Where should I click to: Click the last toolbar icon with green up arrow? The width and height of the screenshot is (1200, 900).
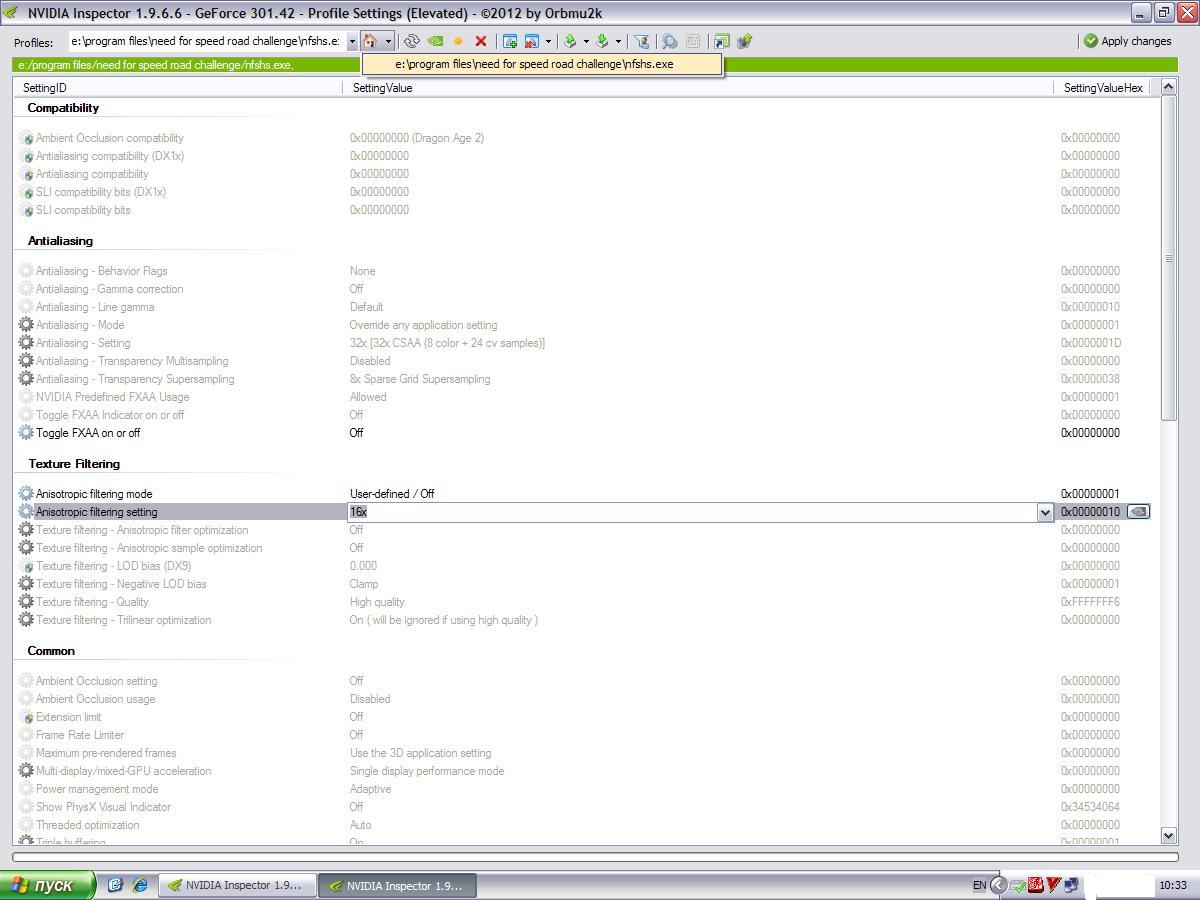coord(744,41)
